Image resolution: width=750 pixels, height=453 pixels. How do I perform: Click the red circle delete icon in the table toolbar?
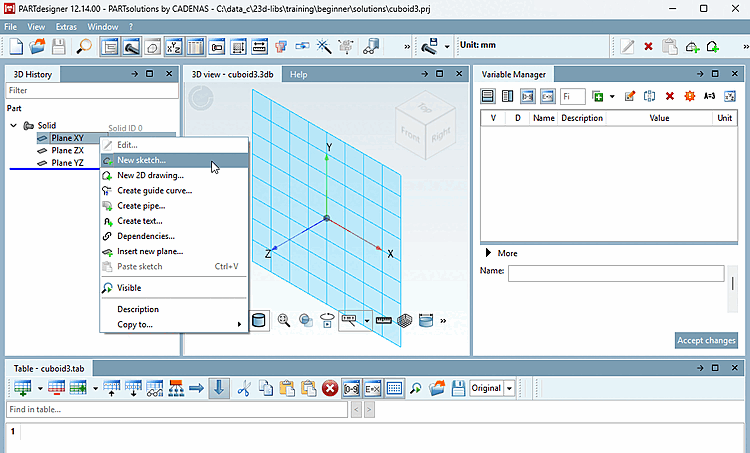pos(330,388)
